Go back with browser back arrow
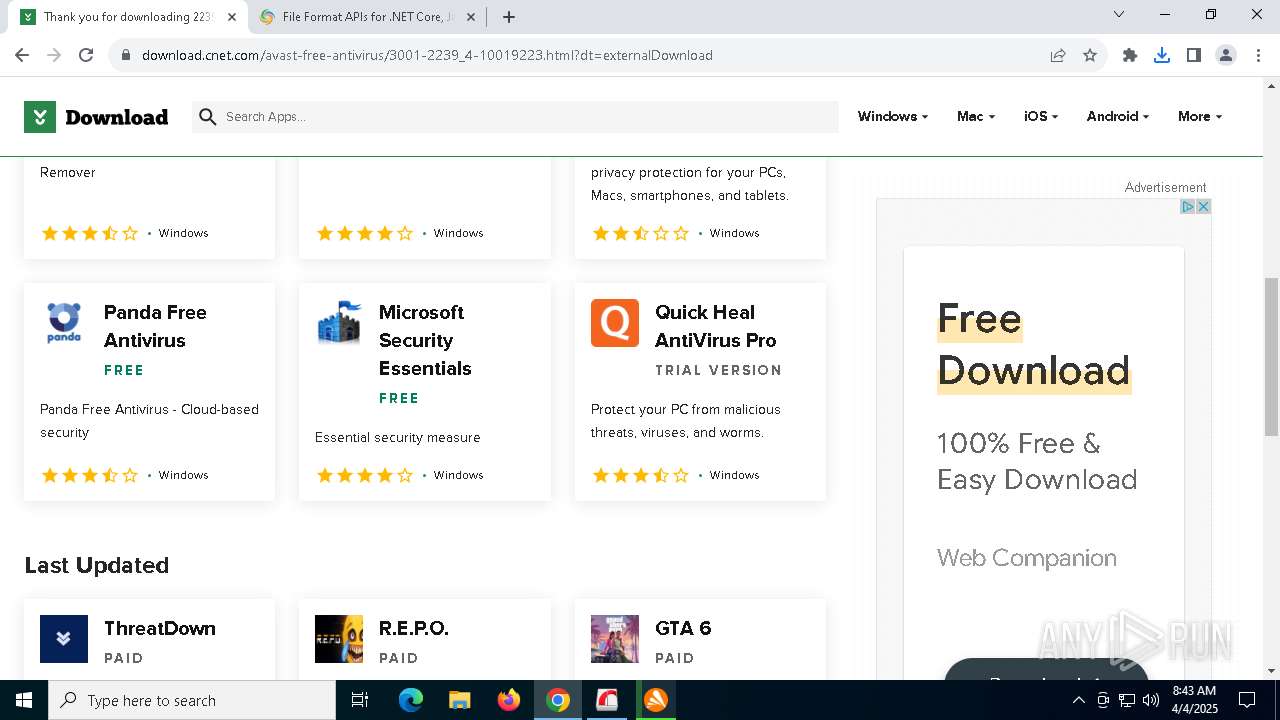 [x=22, y=55]
